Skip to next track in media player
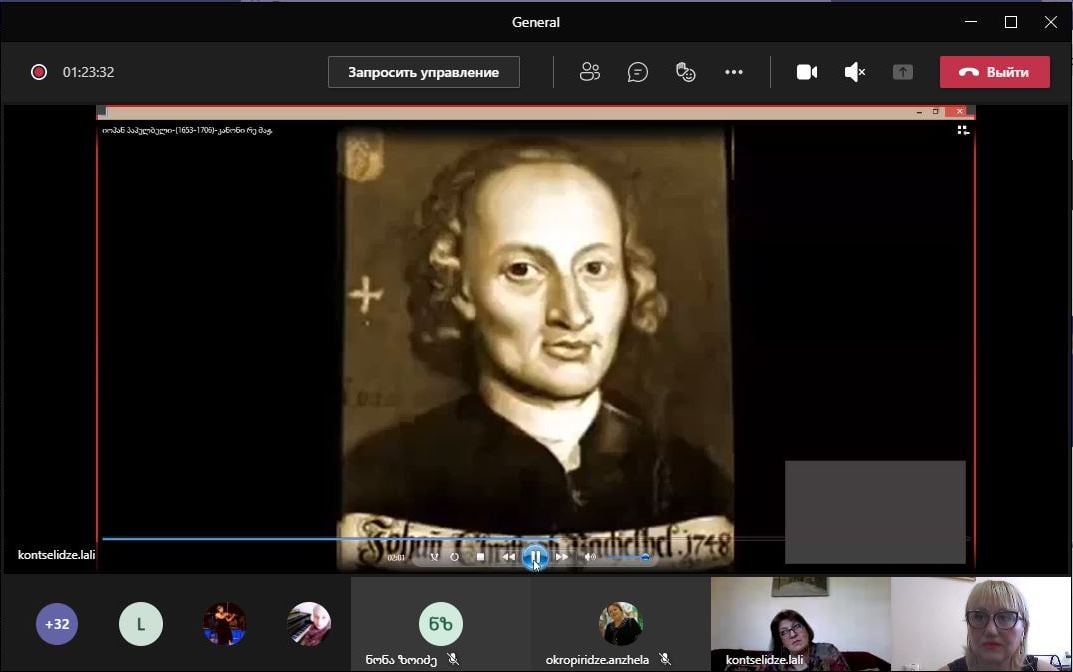1073x672 pixels. 562,557
